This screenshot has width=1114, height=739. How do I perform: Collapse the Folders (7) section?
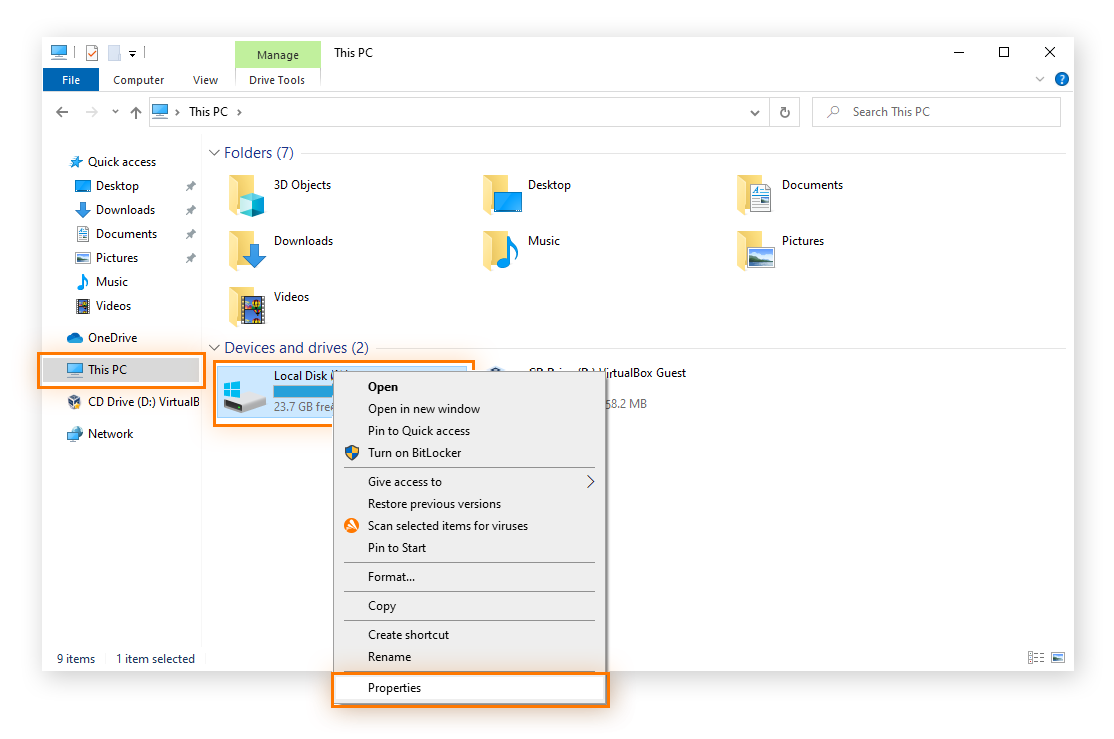(215, 152)
